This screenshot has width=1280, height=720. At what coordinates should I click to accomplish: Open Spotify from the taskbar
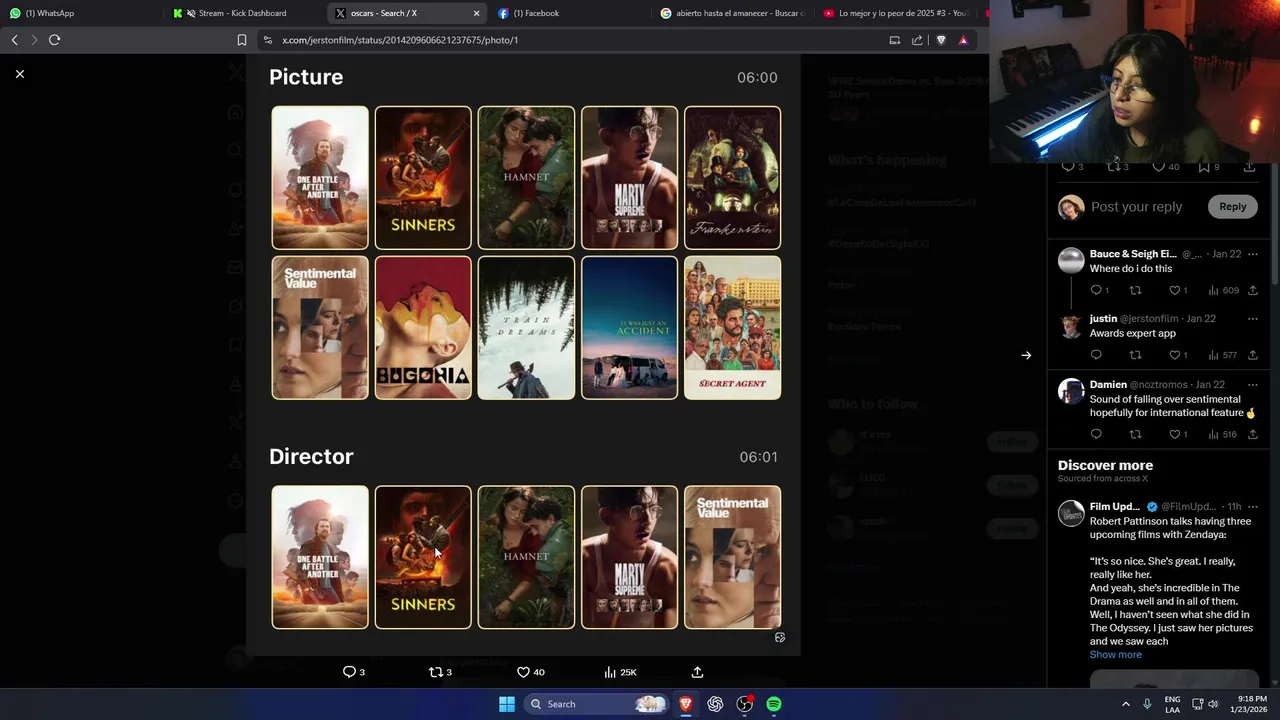[774, 704]
